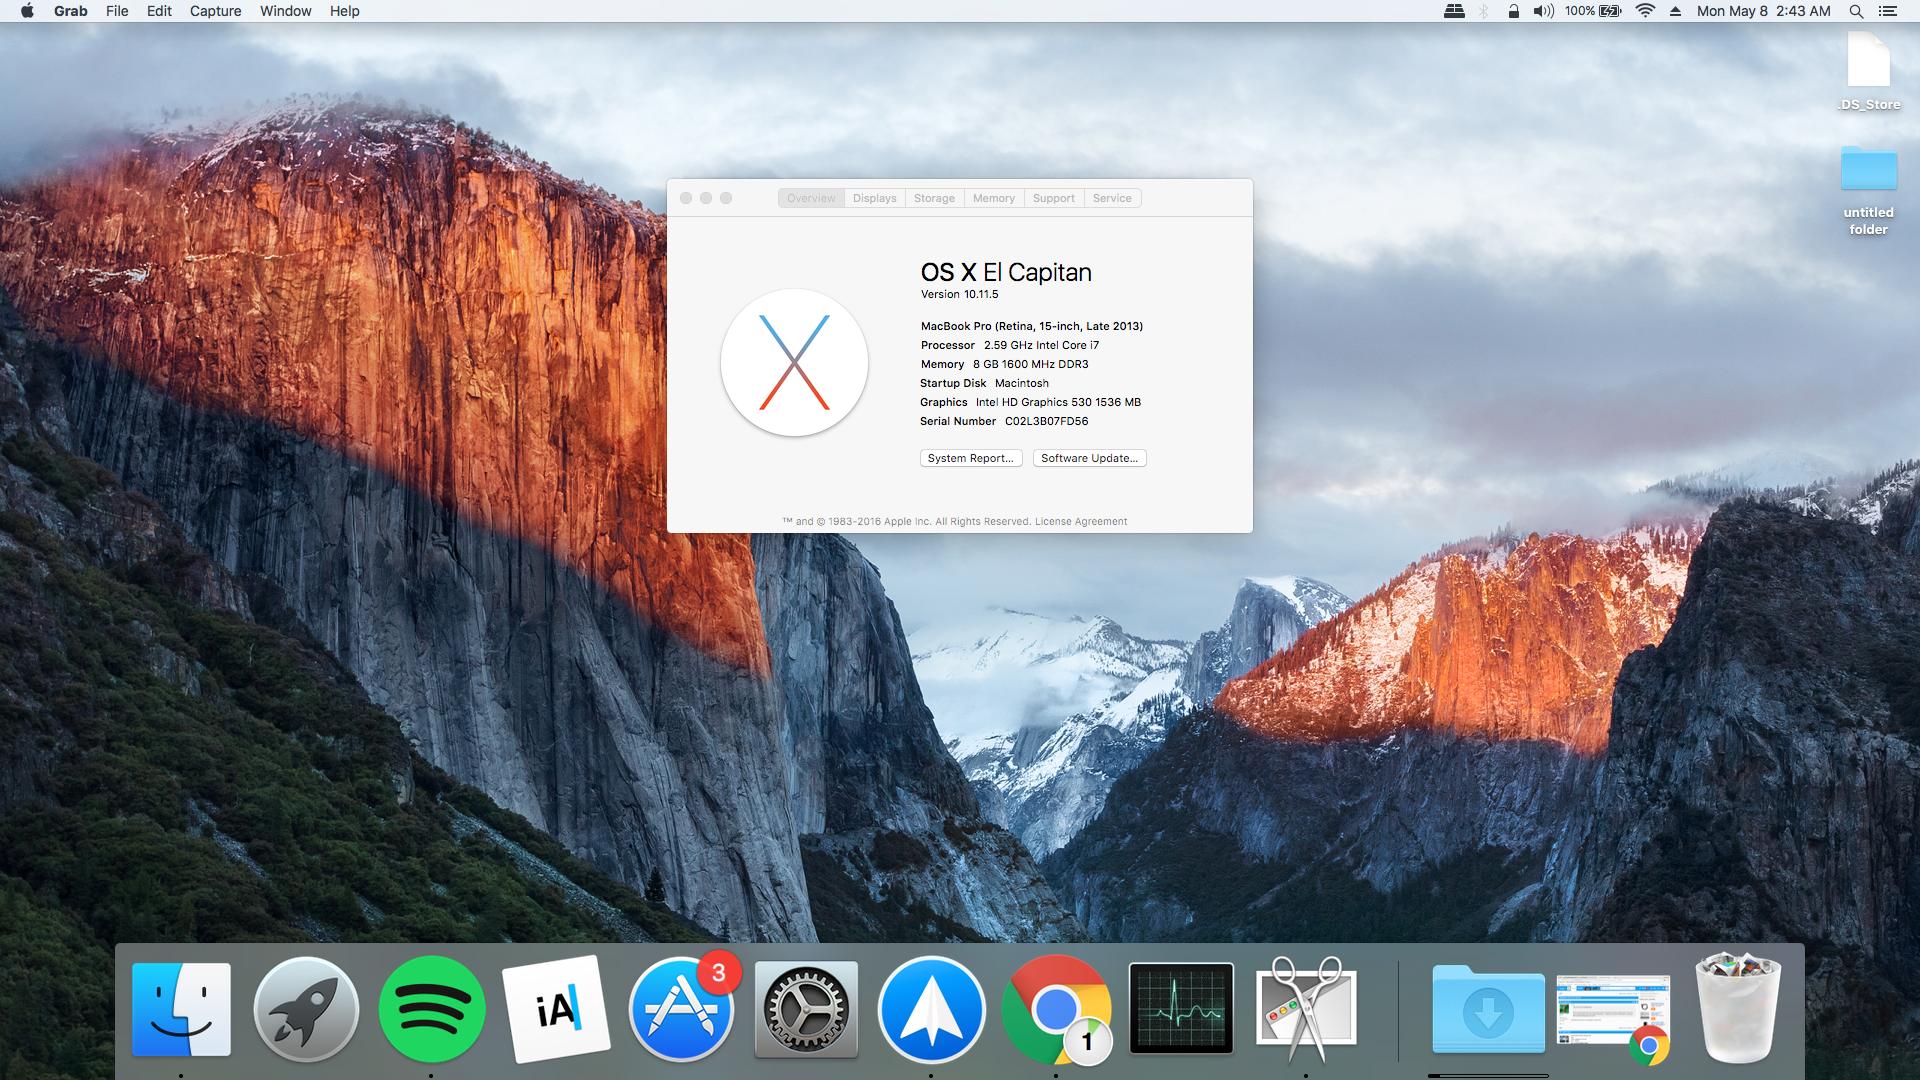Select the untitled folder on desktop

(x=1868, y=190)
